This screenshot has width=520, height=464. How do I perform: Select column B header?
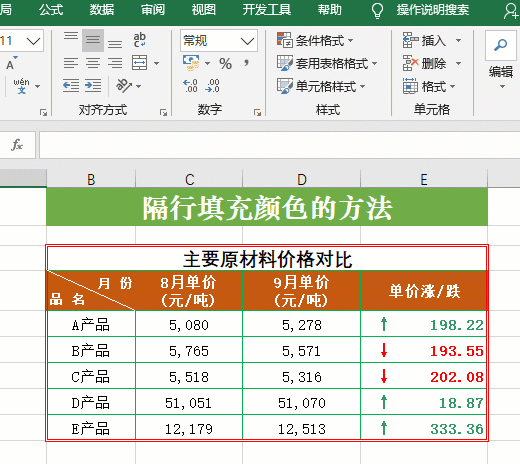tap(91, 179)
